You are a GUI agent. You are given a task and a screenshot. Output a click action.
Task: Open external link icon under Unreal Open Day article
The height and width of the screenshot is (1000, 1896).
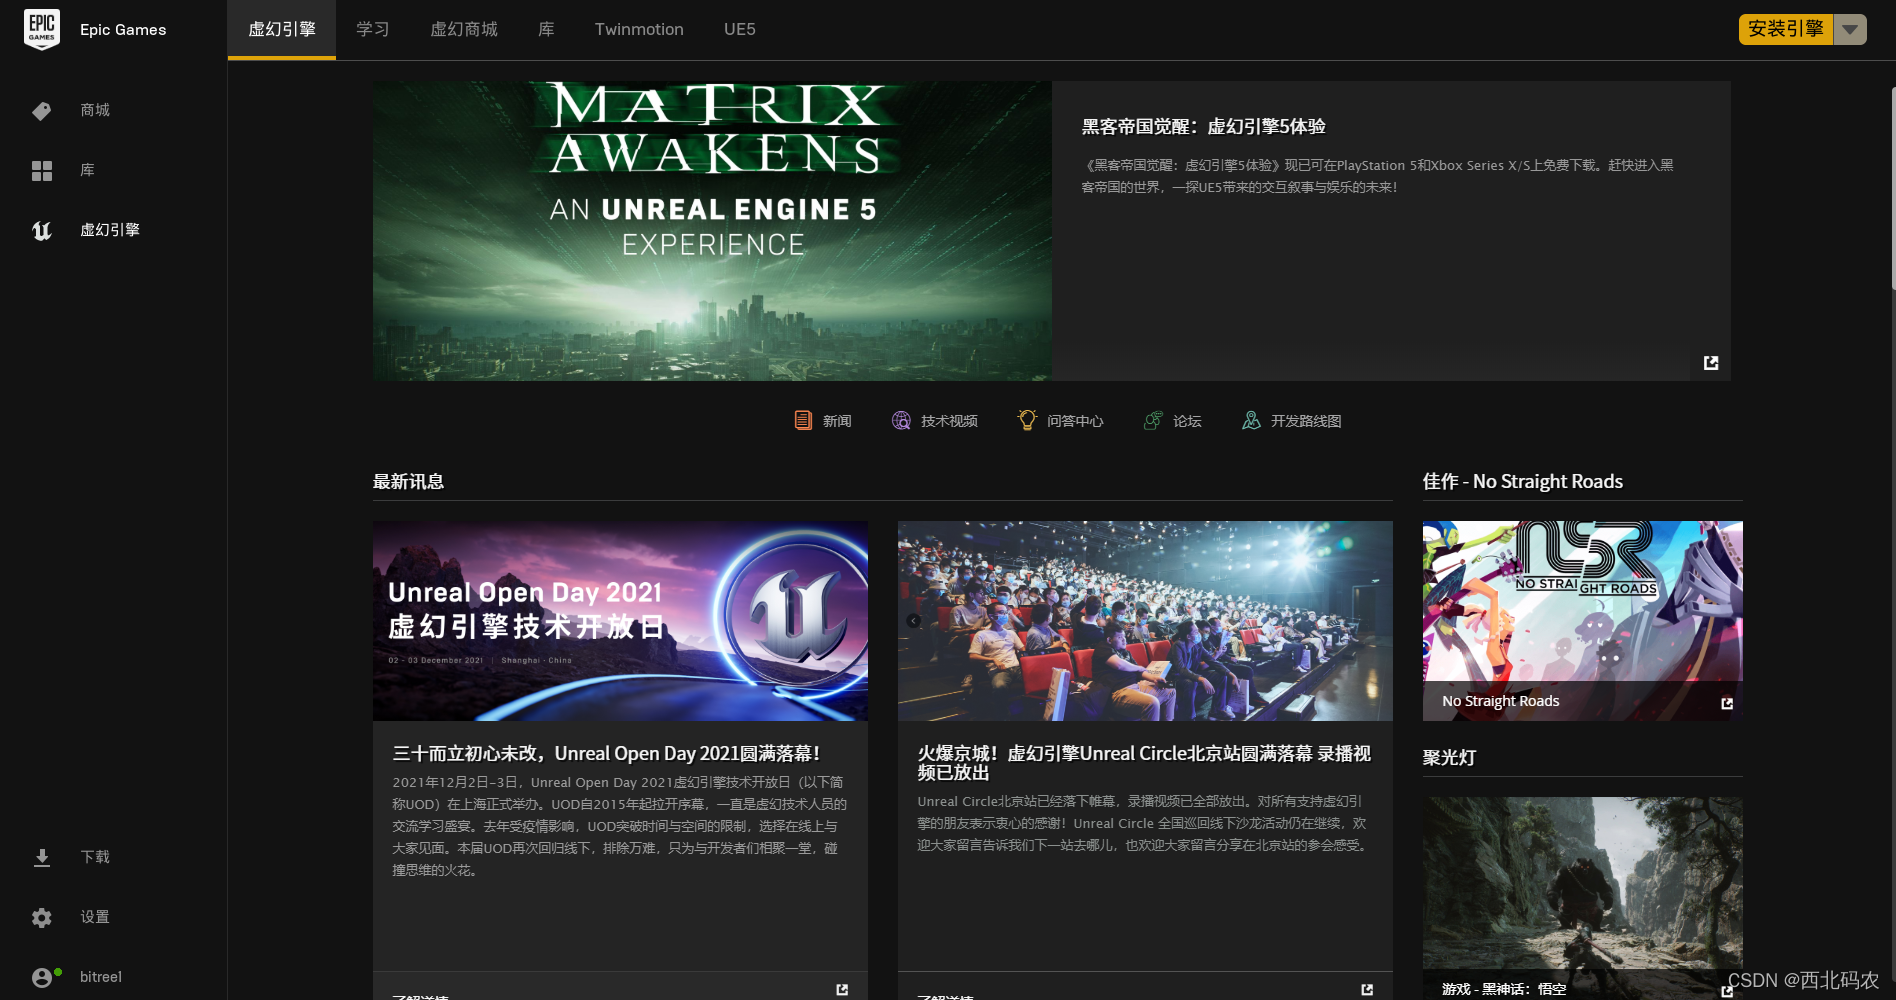click(842, 989)
